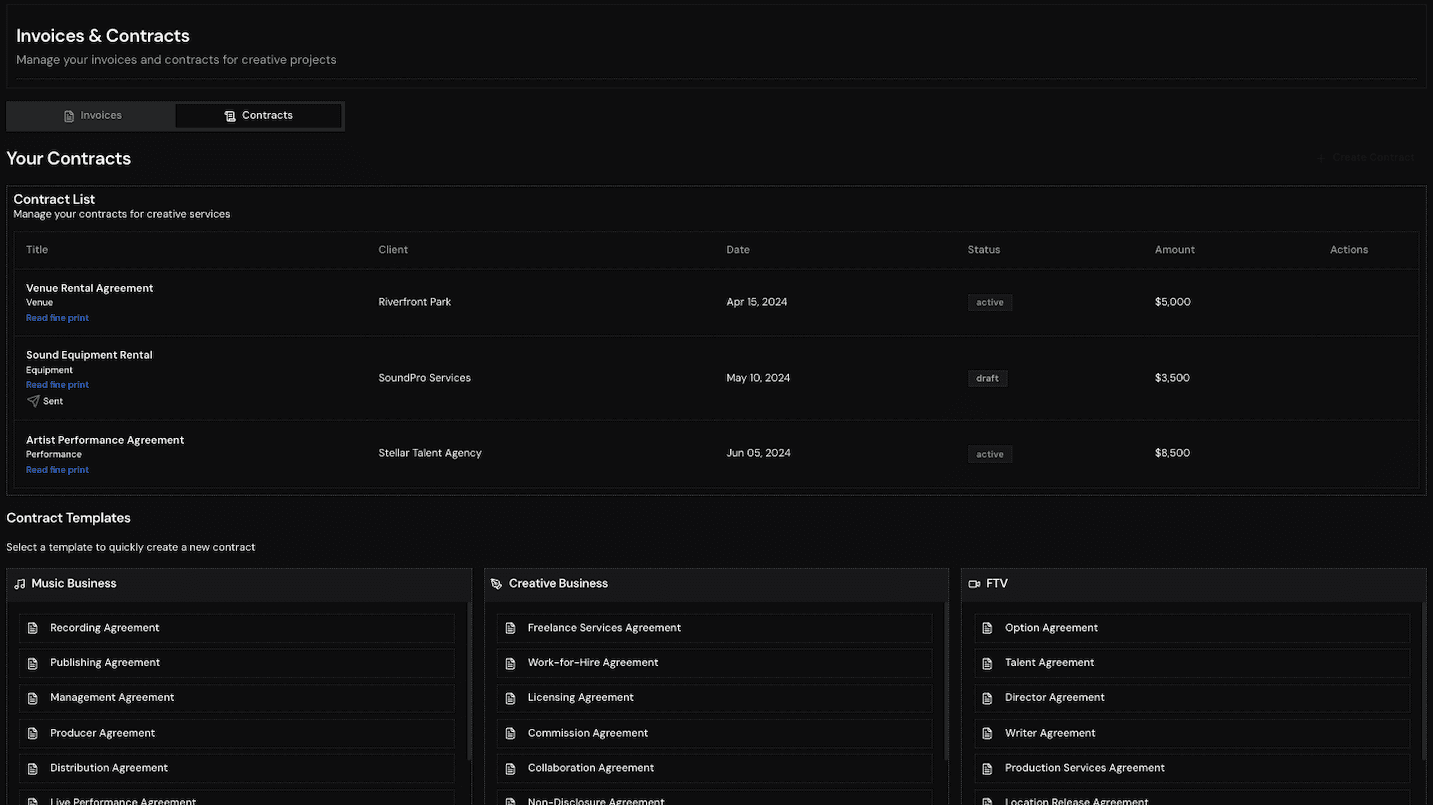1433x805 pixels.
Task: Open Read fine print for Venue Rental Agreement
Action: click(57, 318)
